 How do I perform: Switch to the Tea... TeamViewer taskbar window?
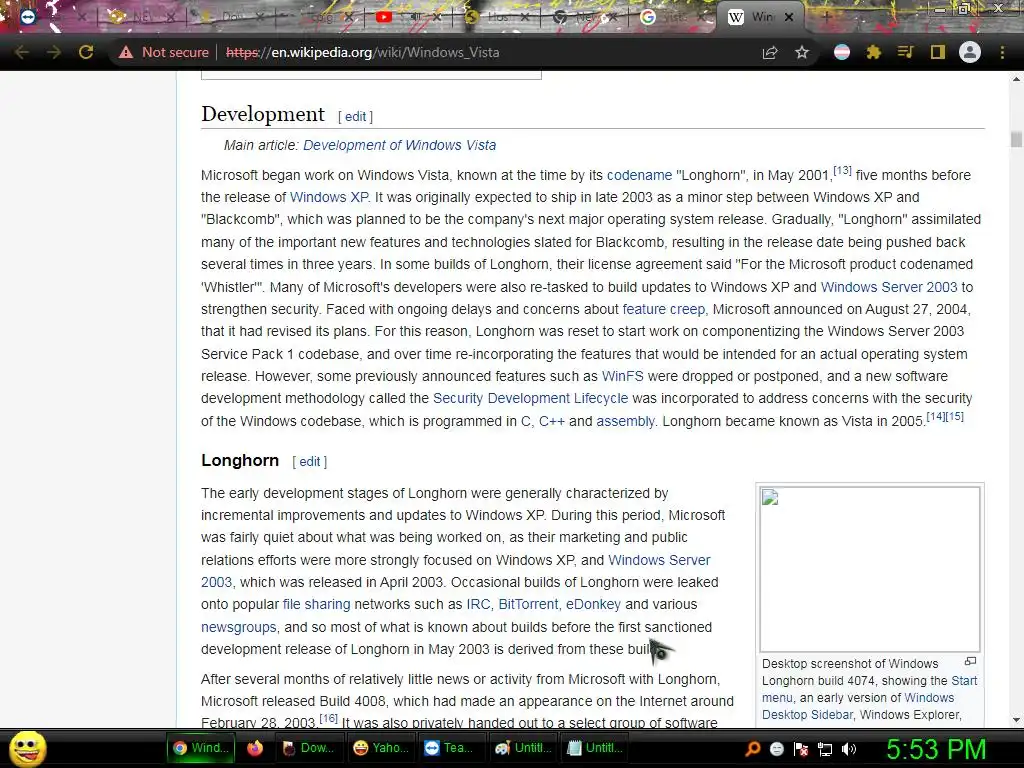coord(451,748)
